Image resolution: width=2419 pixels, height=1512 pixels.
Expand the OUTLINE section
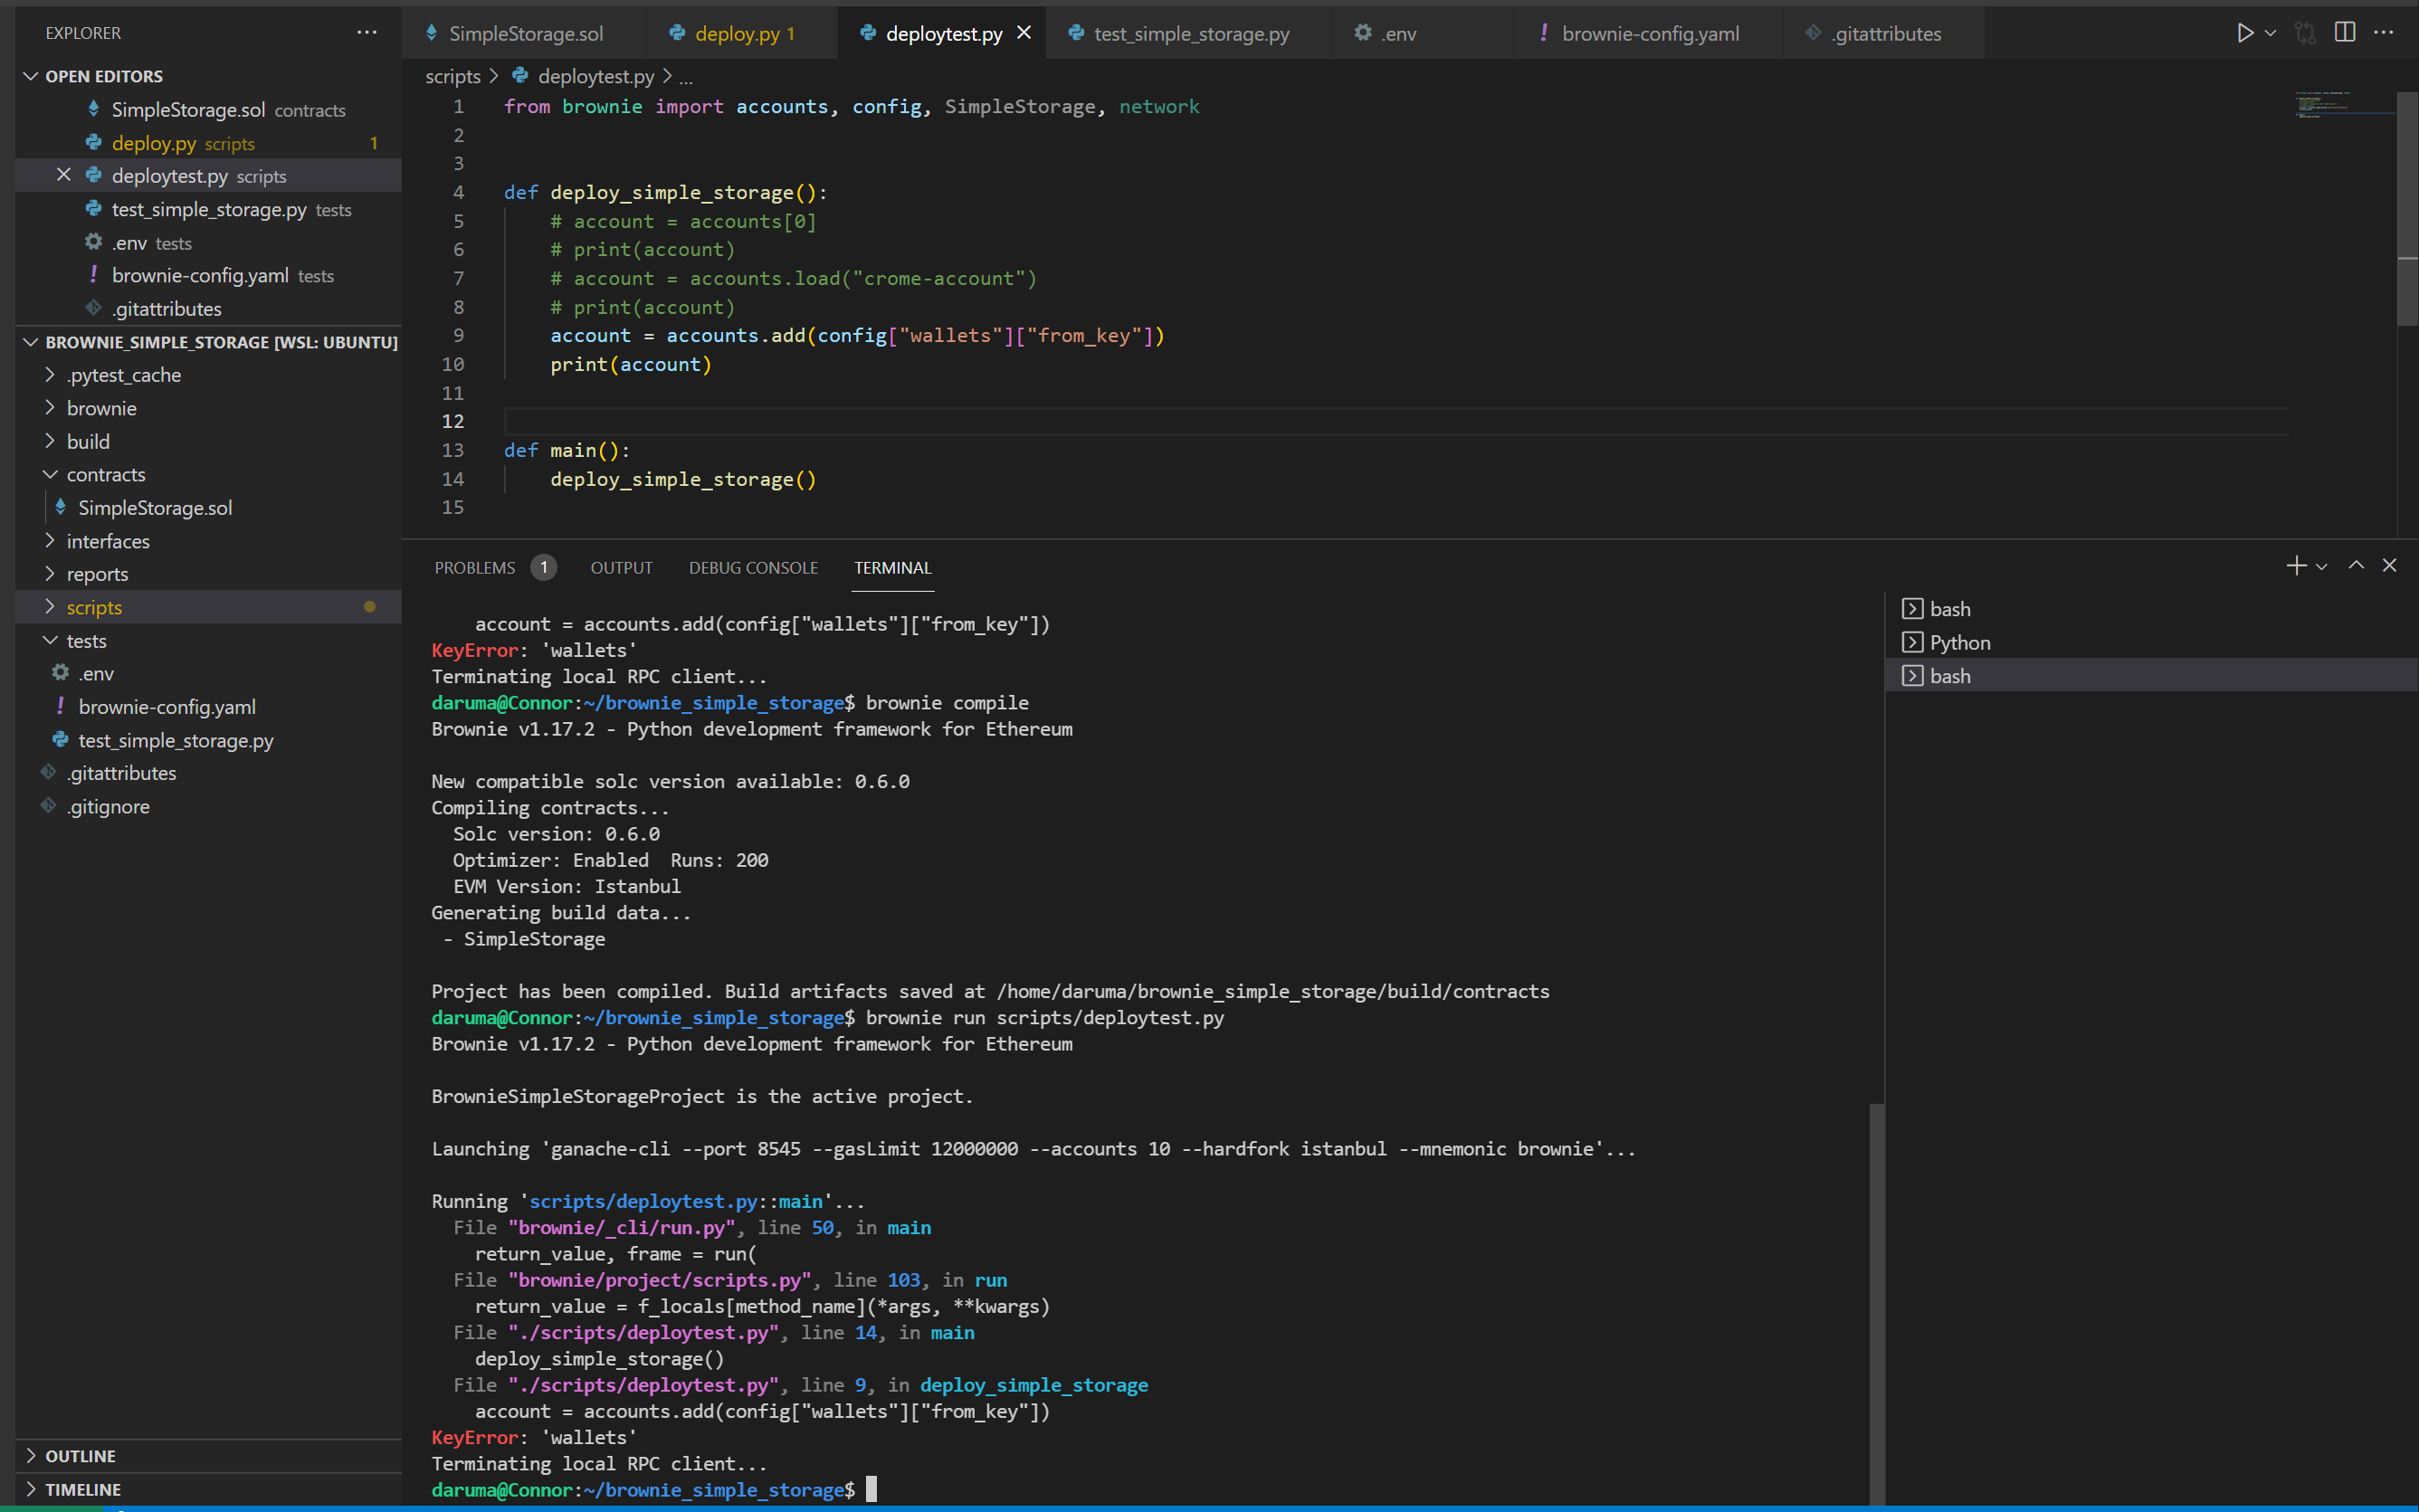click(x=80, y=1455)
